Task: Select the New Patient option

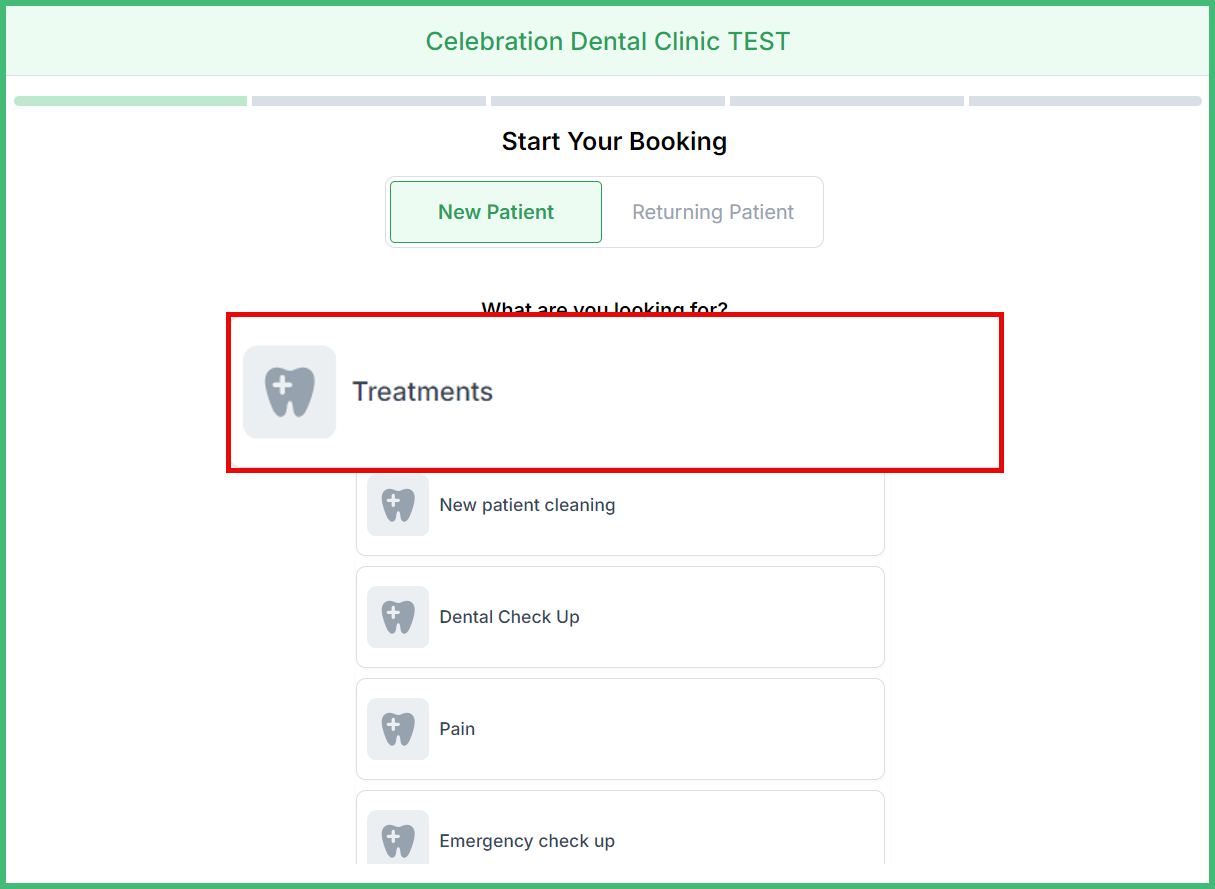Action: [x=495, y=212]
